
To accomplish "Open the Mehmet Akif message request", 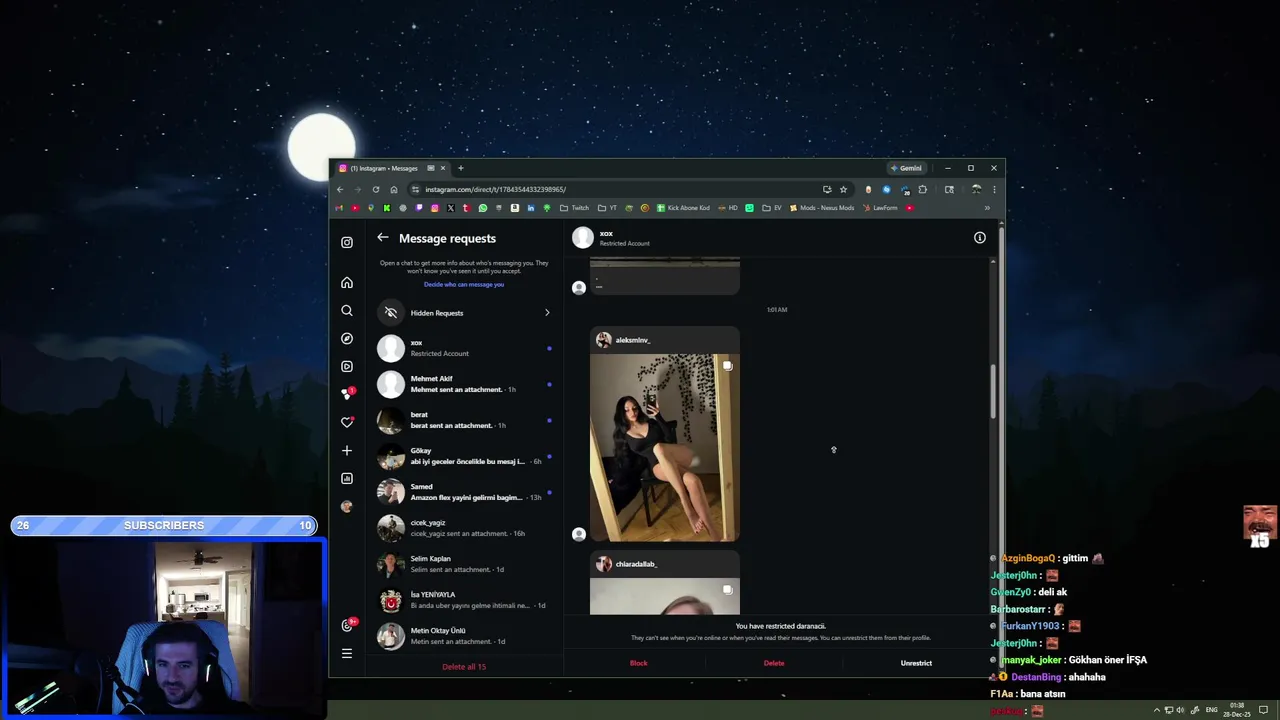I will click(x=465, y=384).
